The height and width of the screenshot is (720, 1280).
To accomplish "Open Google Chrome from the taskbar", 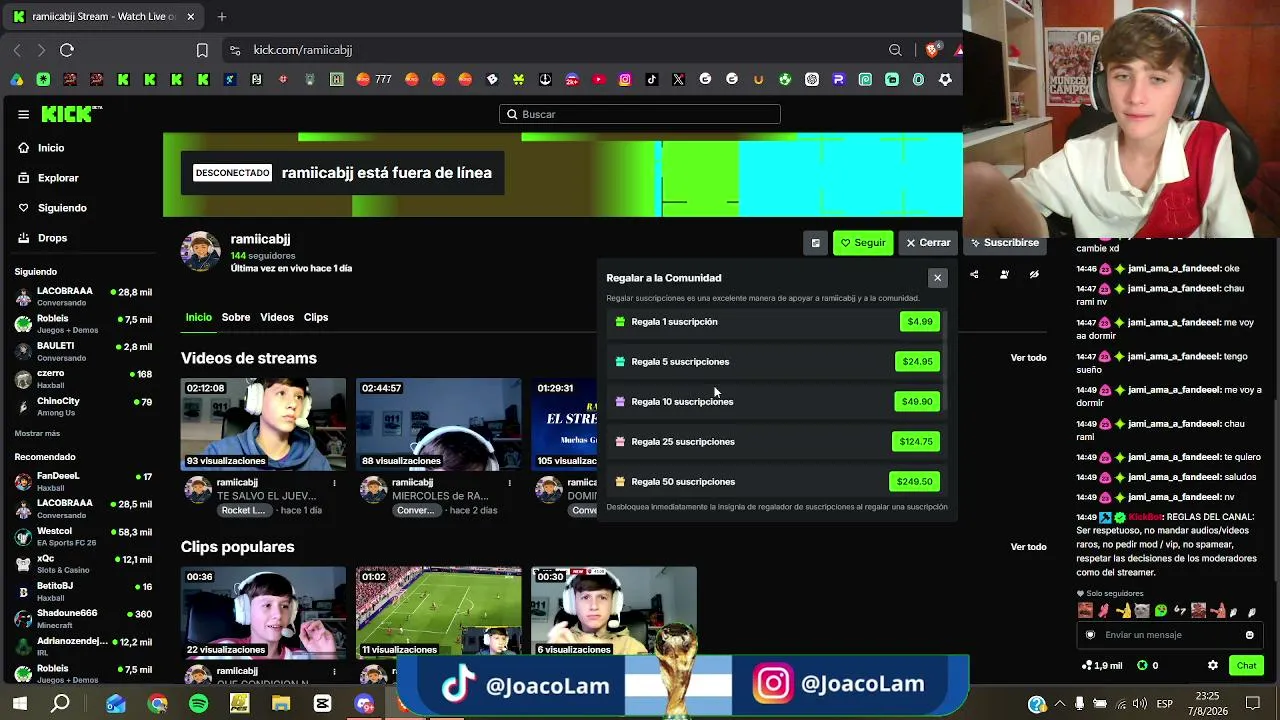I will [x=157, y=704].
